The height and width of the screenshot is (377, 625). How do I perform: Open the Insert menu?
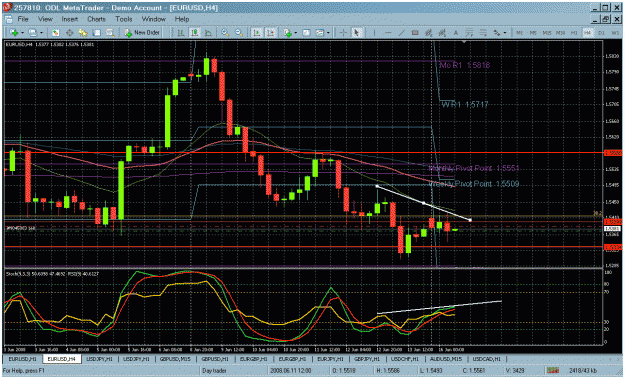69,19
